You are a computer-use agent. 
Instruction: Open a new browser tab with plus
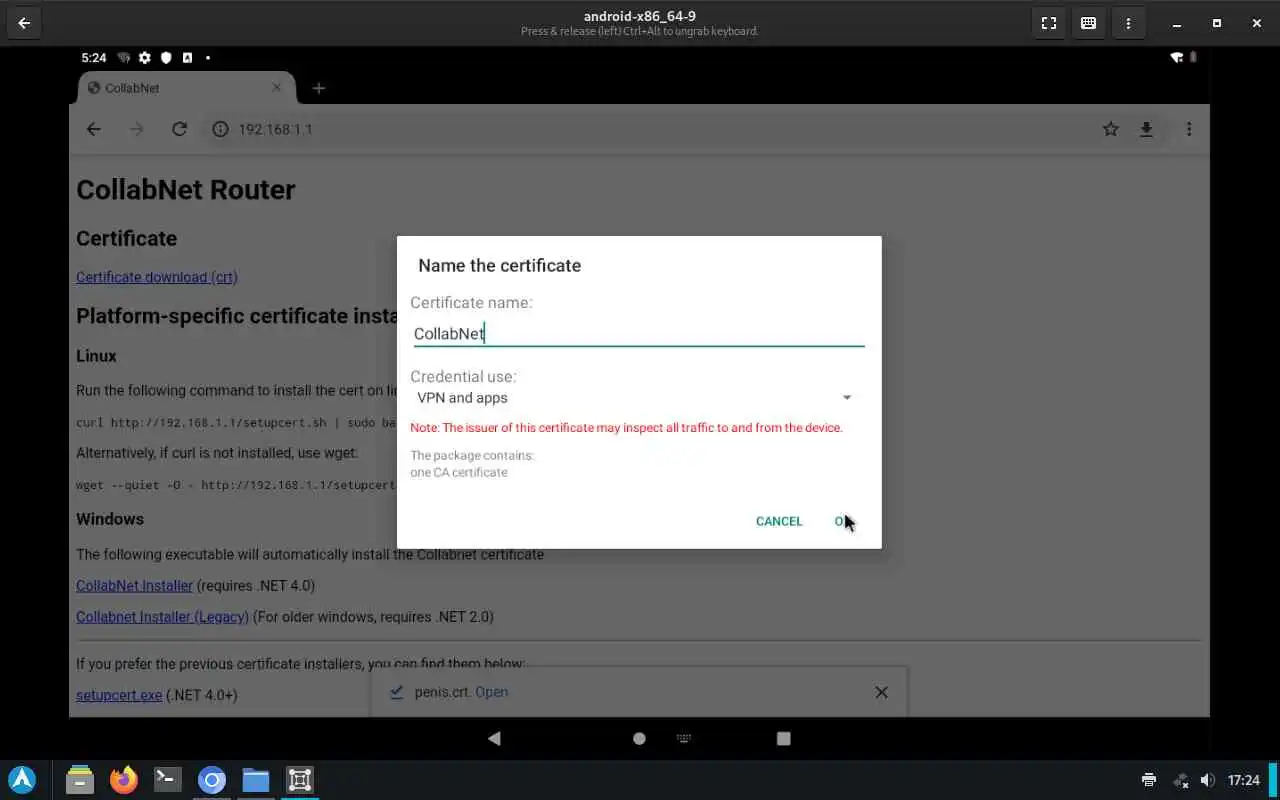point(319,88)
